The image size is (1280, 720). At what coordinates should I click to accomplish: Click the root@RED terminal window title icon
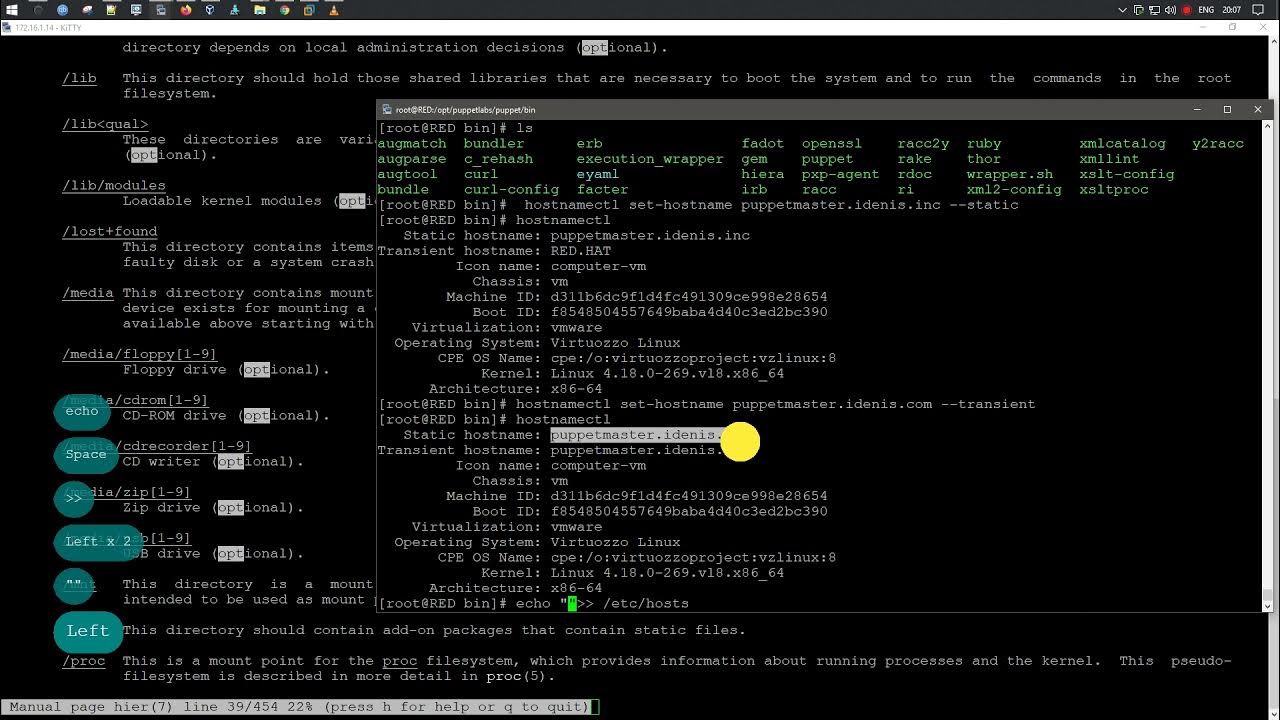(x=387, y=110)
